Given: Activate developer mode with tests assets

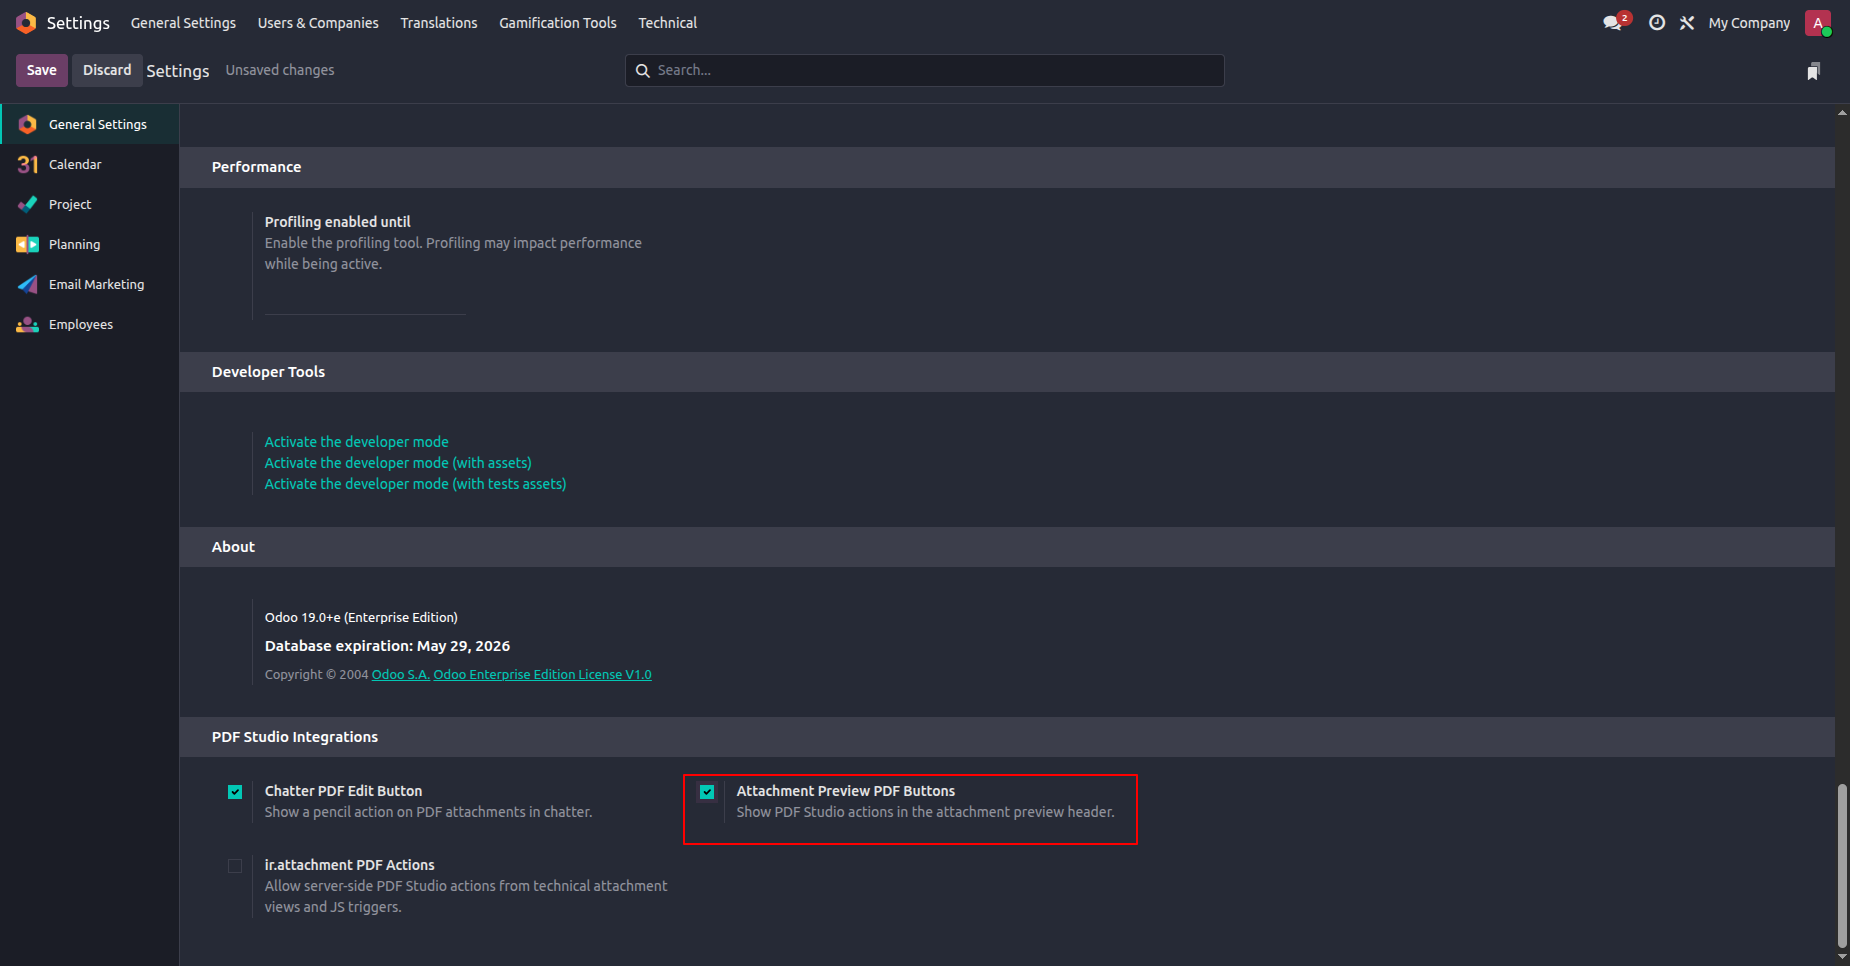Looking at the screenshot, I should (415, 484).
